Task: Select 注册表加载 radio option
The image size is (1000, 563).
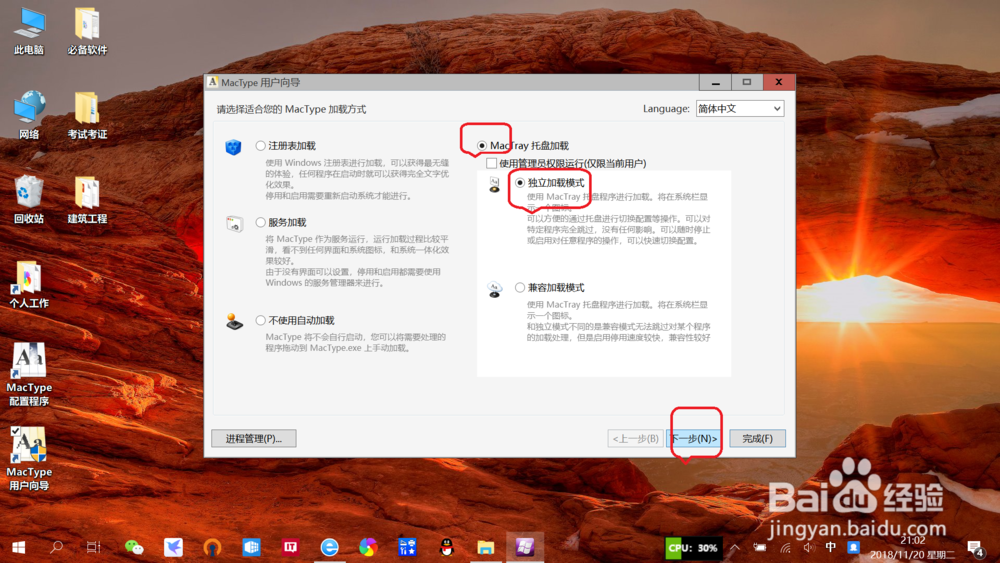Action: [260, 145]
